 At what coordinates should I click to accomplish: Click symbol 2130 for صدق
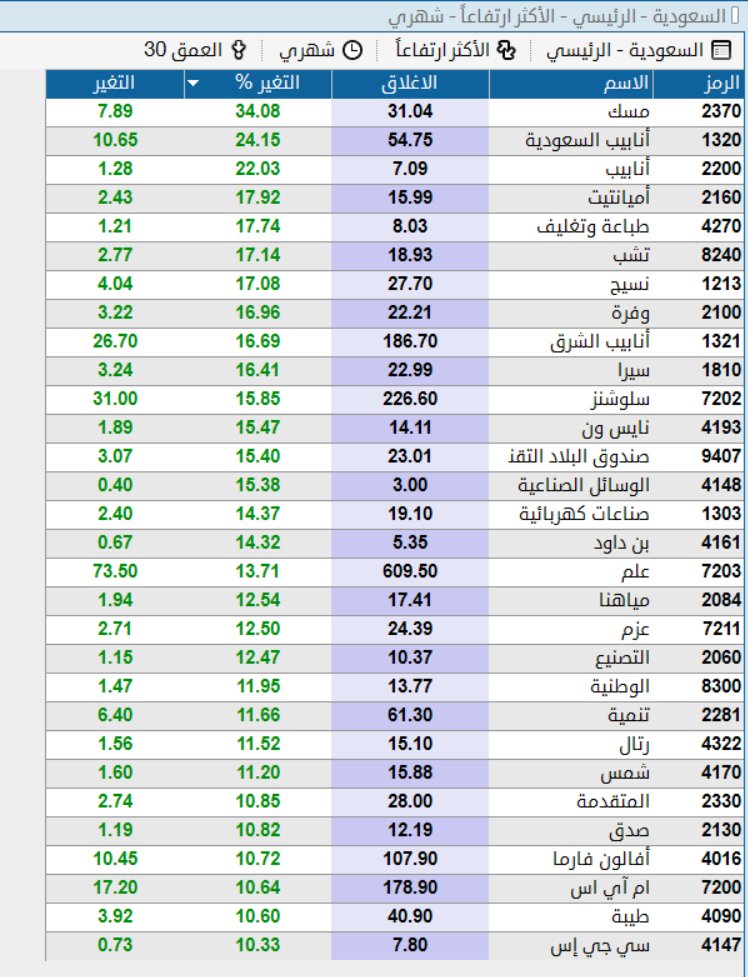pos(721,830)
